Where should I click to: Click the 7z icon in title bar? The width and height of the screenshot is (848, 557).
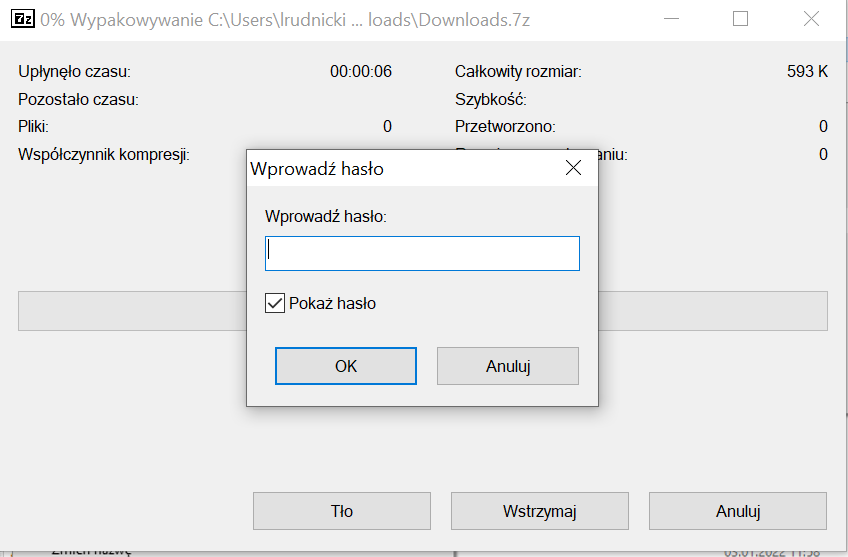[23, 19]
